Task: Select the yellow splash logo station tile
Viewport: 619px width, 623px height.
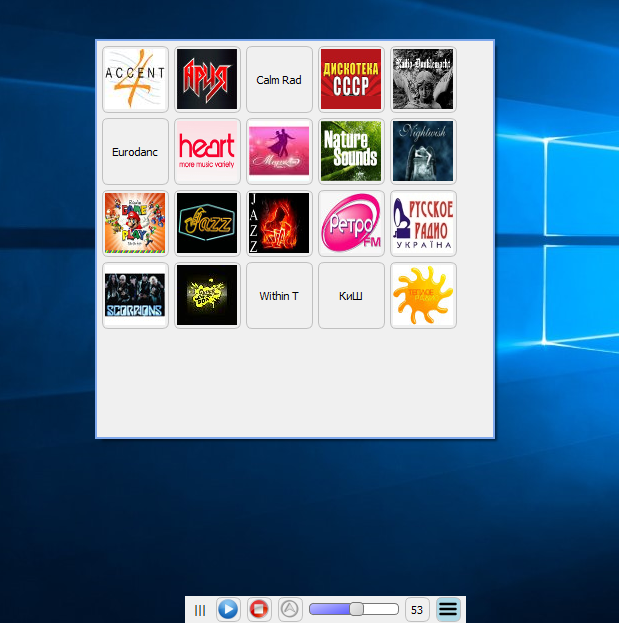Action: coord(207,295)
